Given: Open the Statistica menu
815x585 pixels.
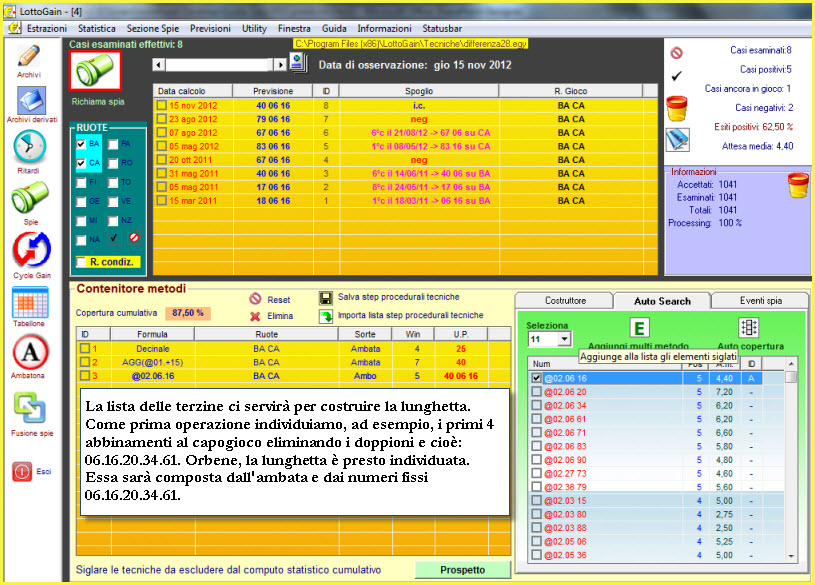Looking at the screenshot, I should (x=97, y=28).
